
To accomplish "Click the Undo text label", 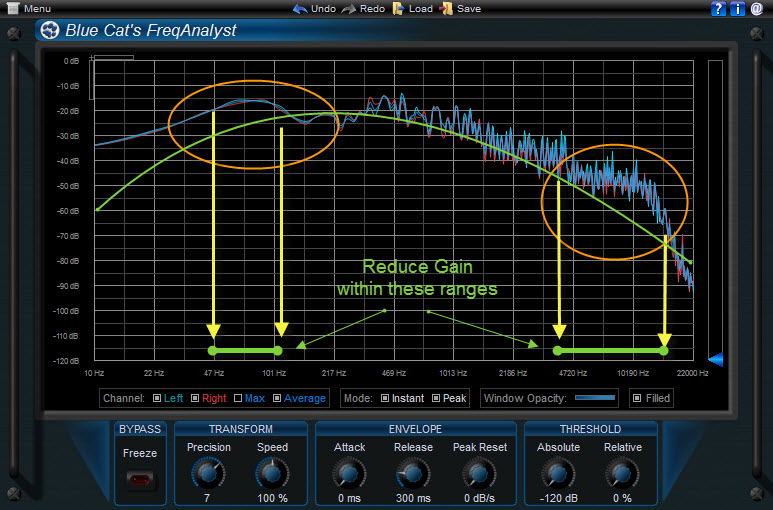I will (323, 8).
